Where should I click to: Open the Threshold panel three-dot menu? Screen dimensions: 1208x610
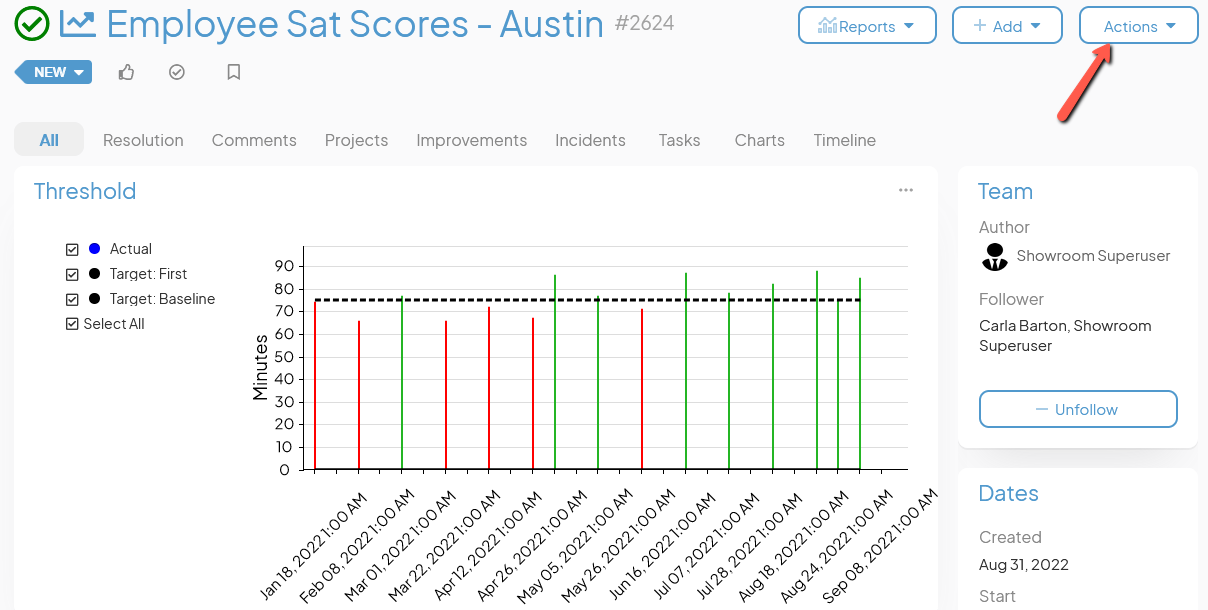[906, 191]
